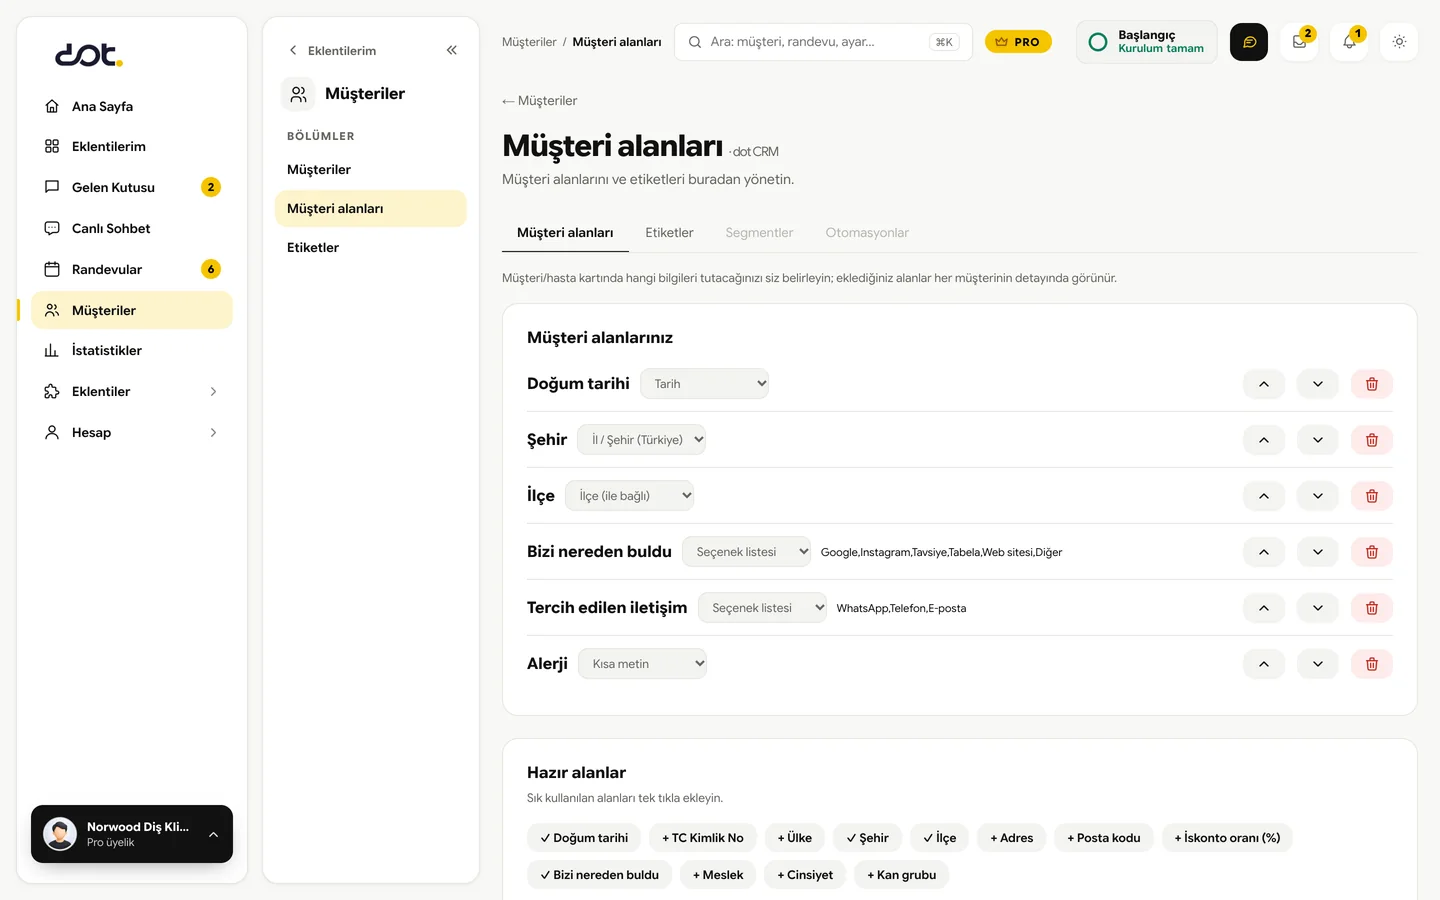
Task: Open Ana Sayfa from sidebar
Action: point(132,106)
